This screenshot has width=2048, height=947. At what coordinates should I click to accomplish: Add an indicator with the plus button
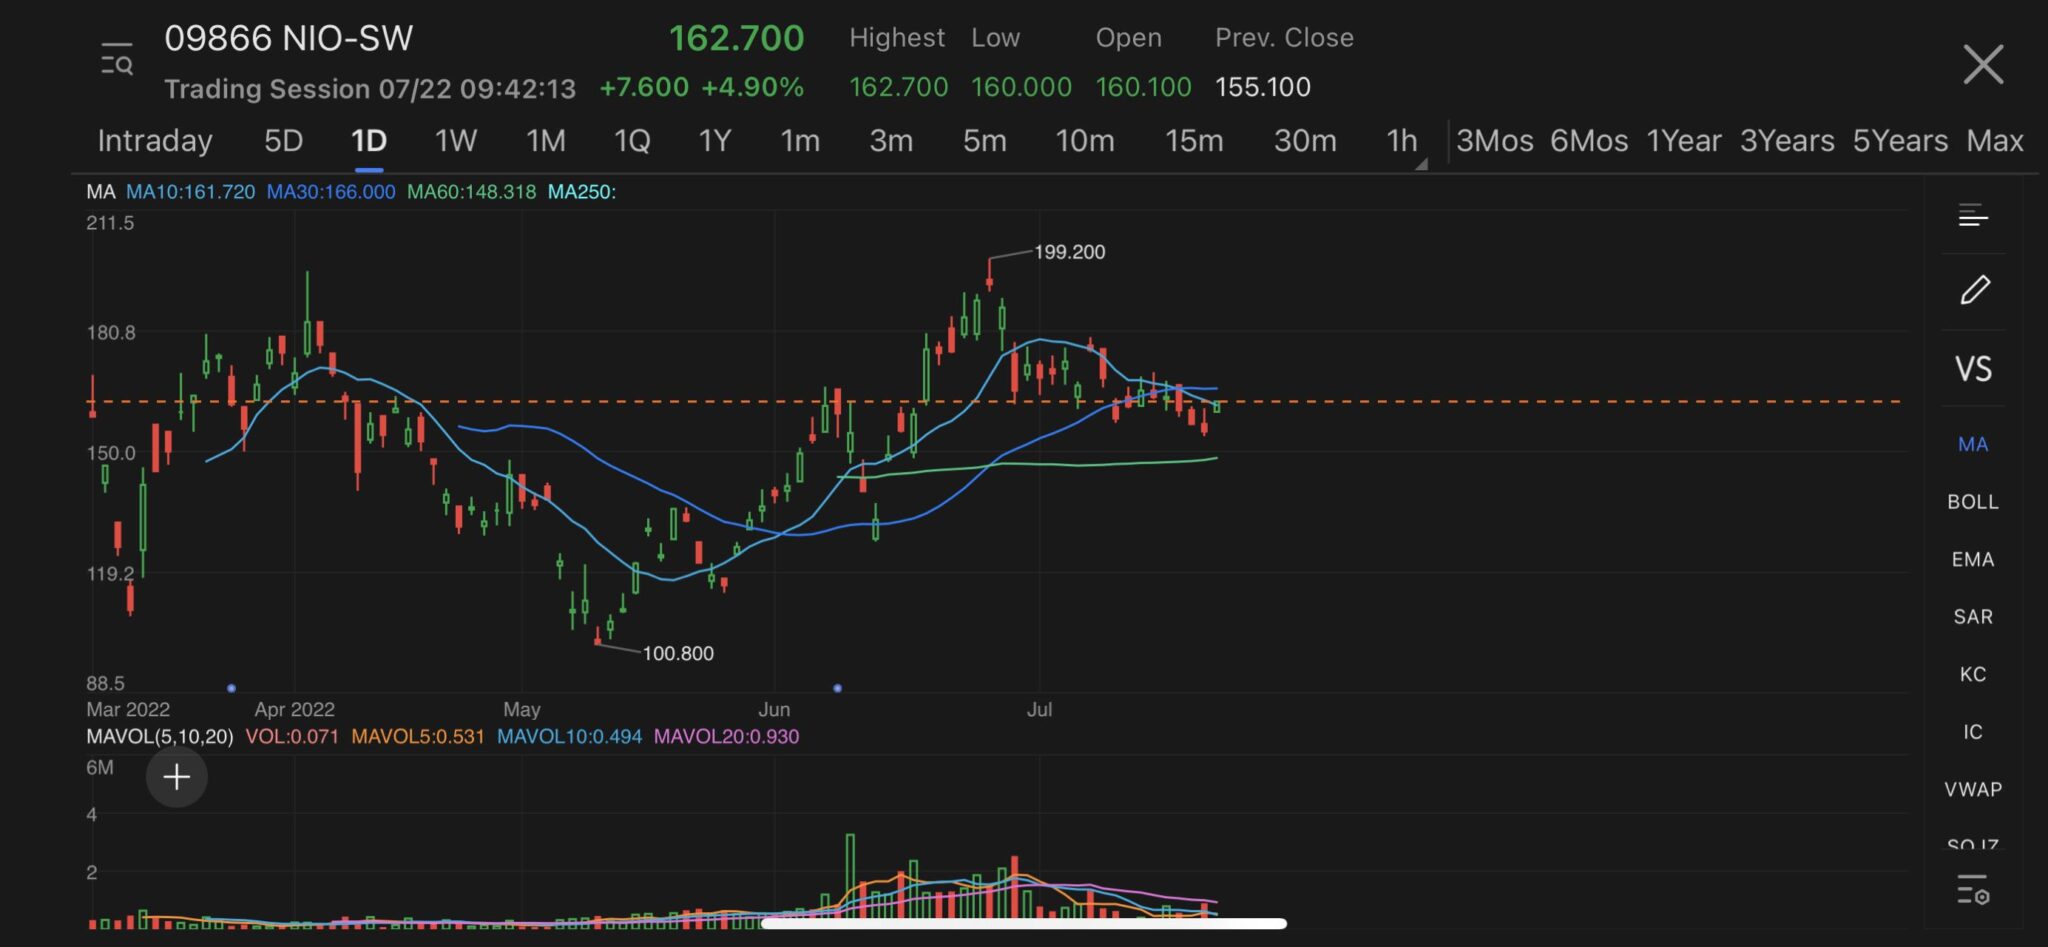(177, 777)
